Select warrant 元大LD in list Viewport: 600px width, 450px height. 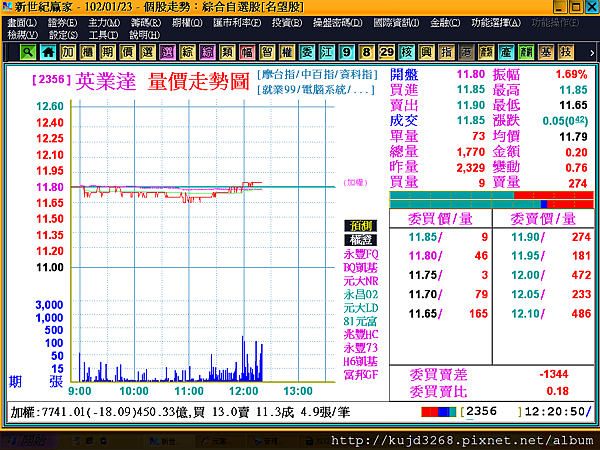(361, 308)
